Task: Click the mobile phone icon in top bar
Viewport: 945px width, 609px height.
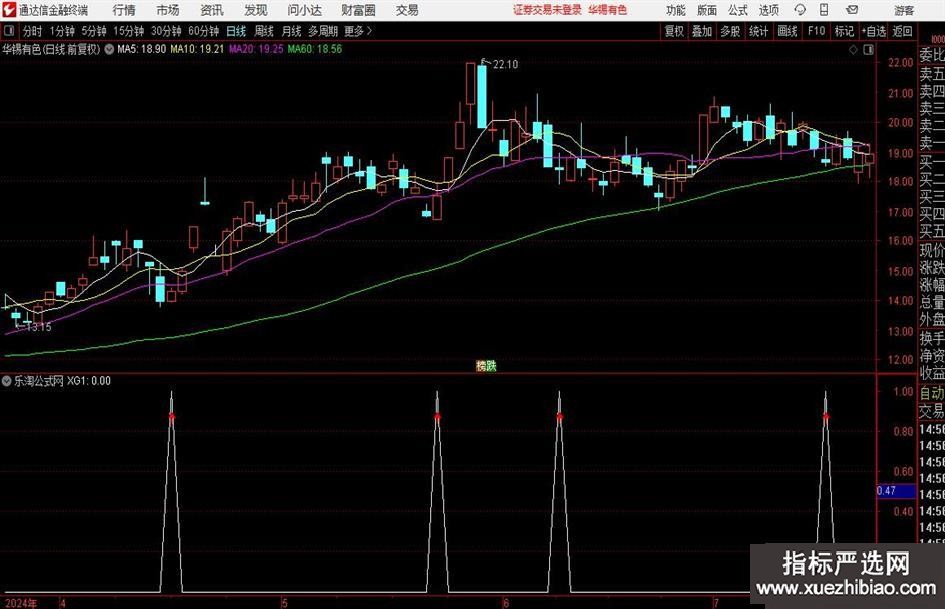Action: [824, 10]
